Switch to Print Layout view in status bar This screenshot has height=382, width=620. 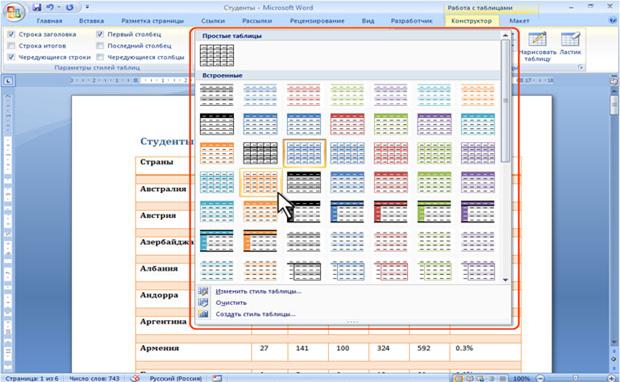457,378
